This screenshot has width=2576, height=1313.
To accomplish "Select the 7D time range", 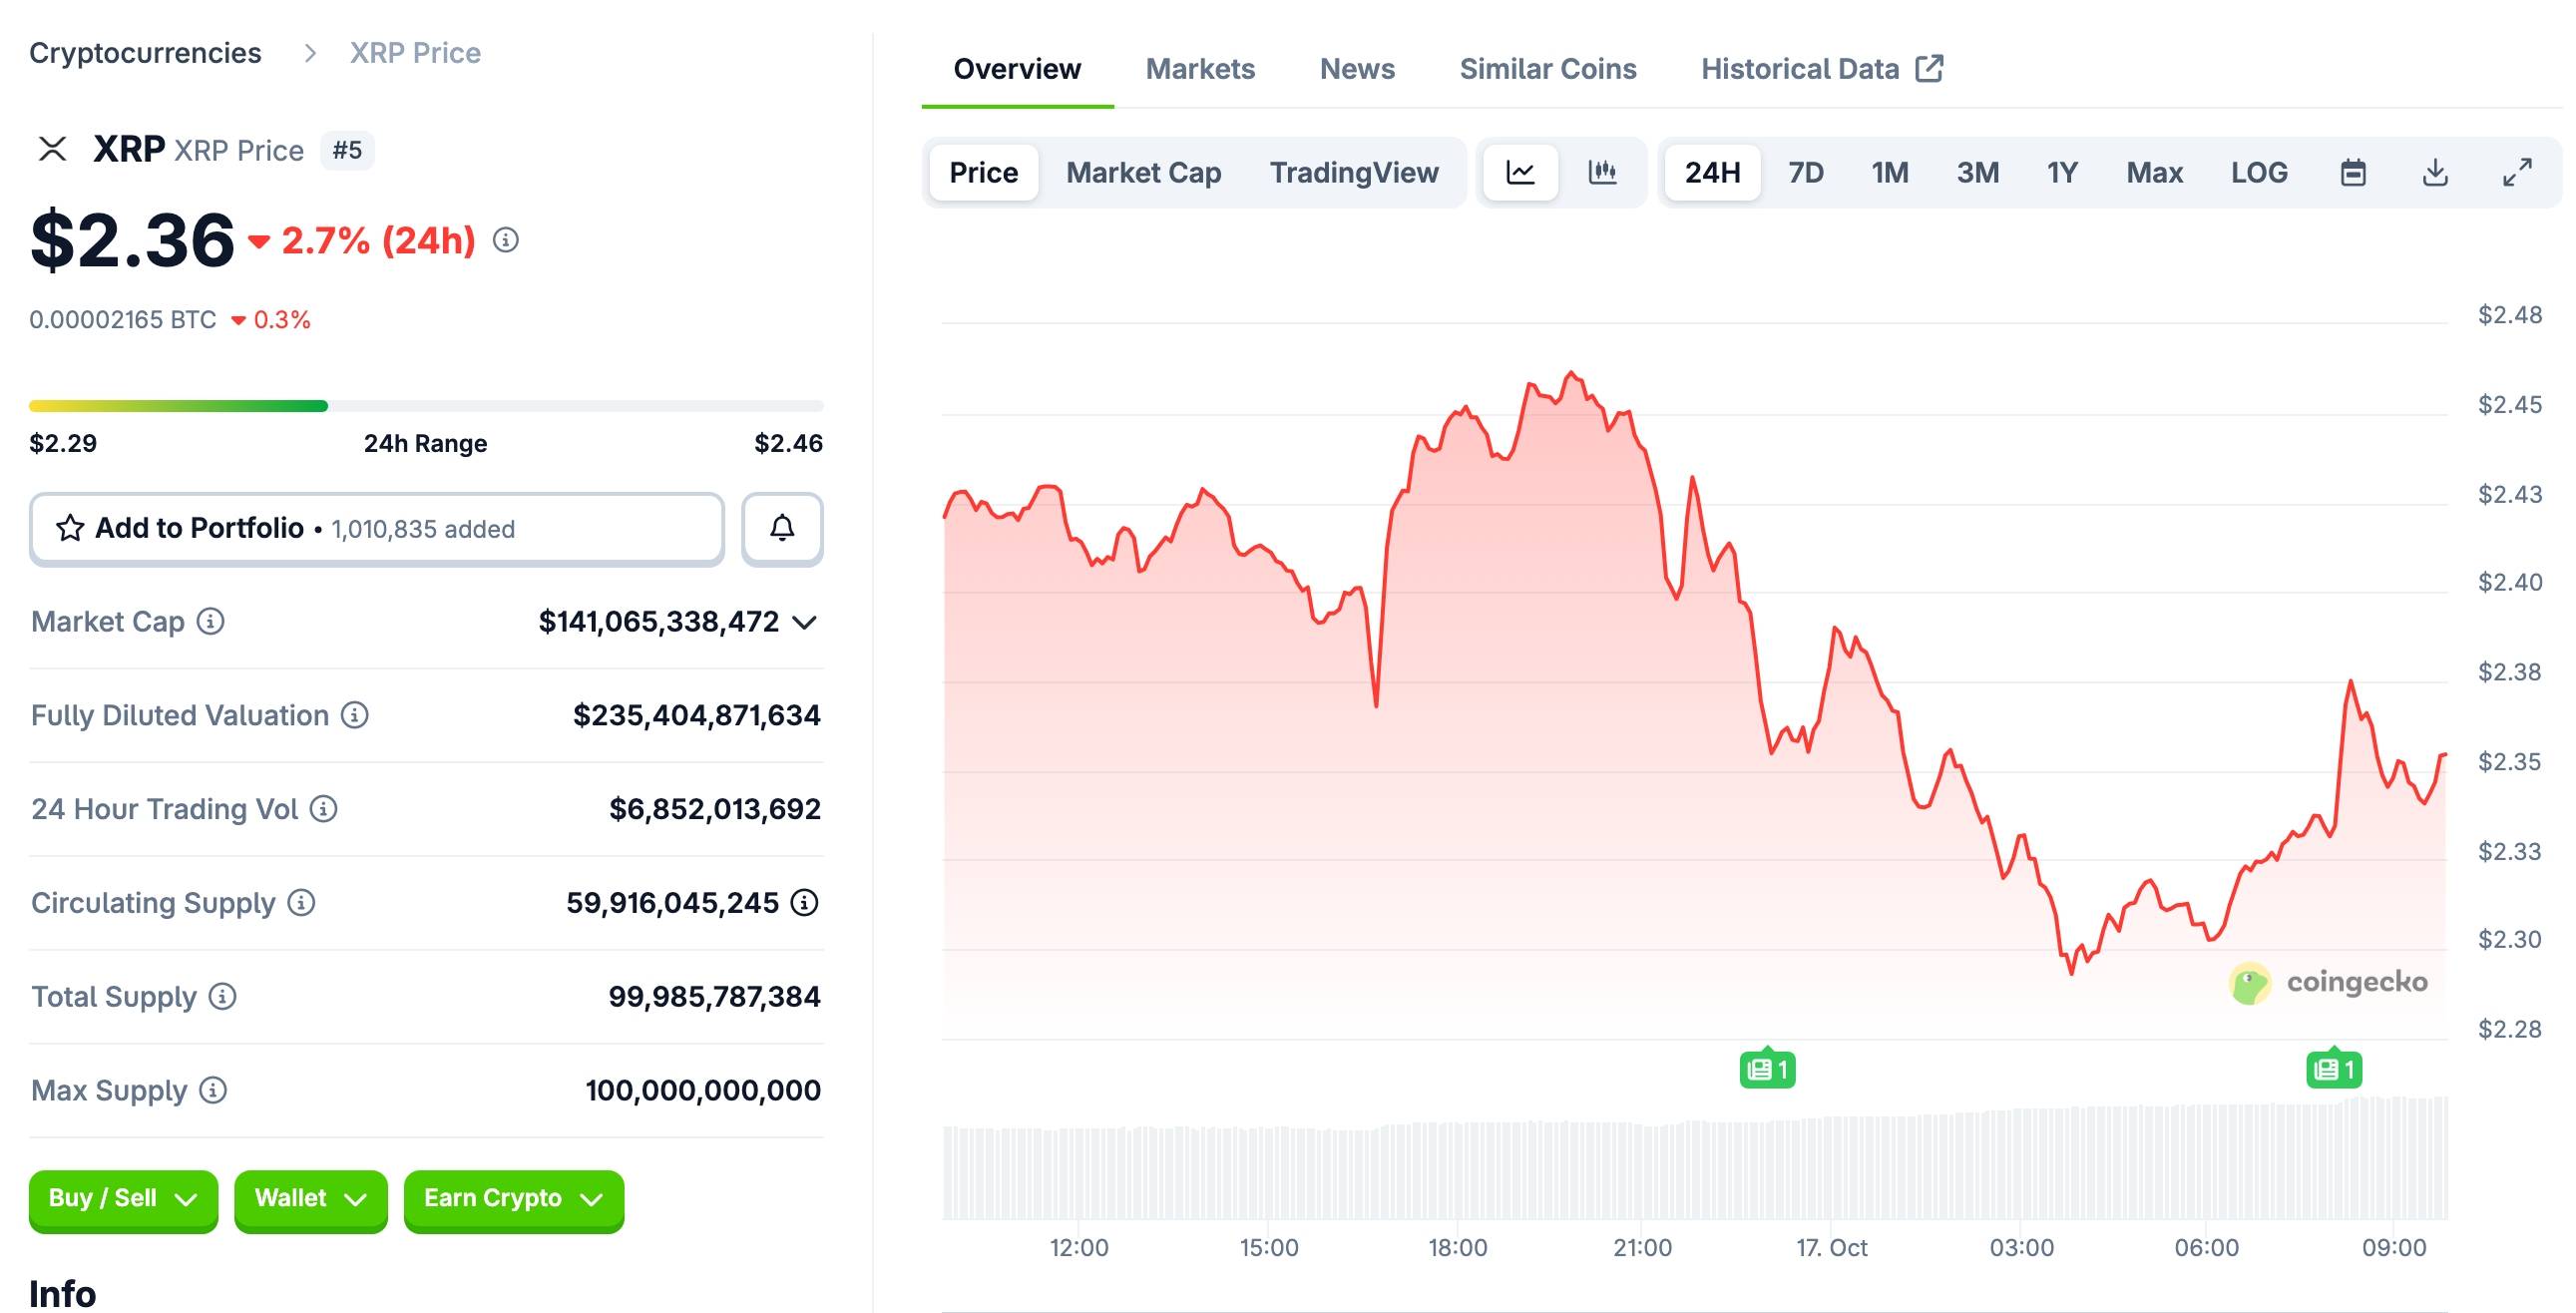I will coord(1805,173).
